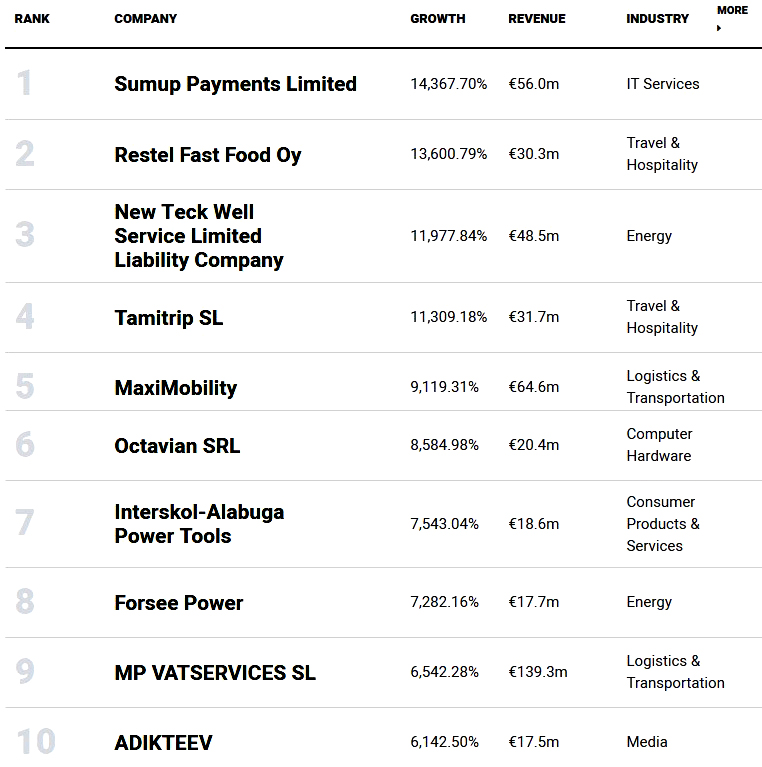The width and height of the screenshot is (762, 767).
Task: Select New Teck Well Service company
Action: coord(198,236)
